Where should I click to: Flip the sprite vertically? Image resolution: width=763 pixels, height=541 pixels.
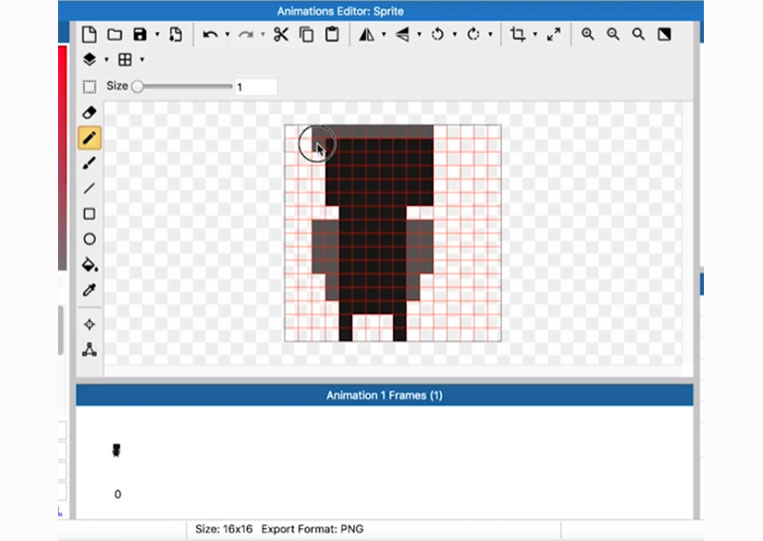tap(402, 35)
